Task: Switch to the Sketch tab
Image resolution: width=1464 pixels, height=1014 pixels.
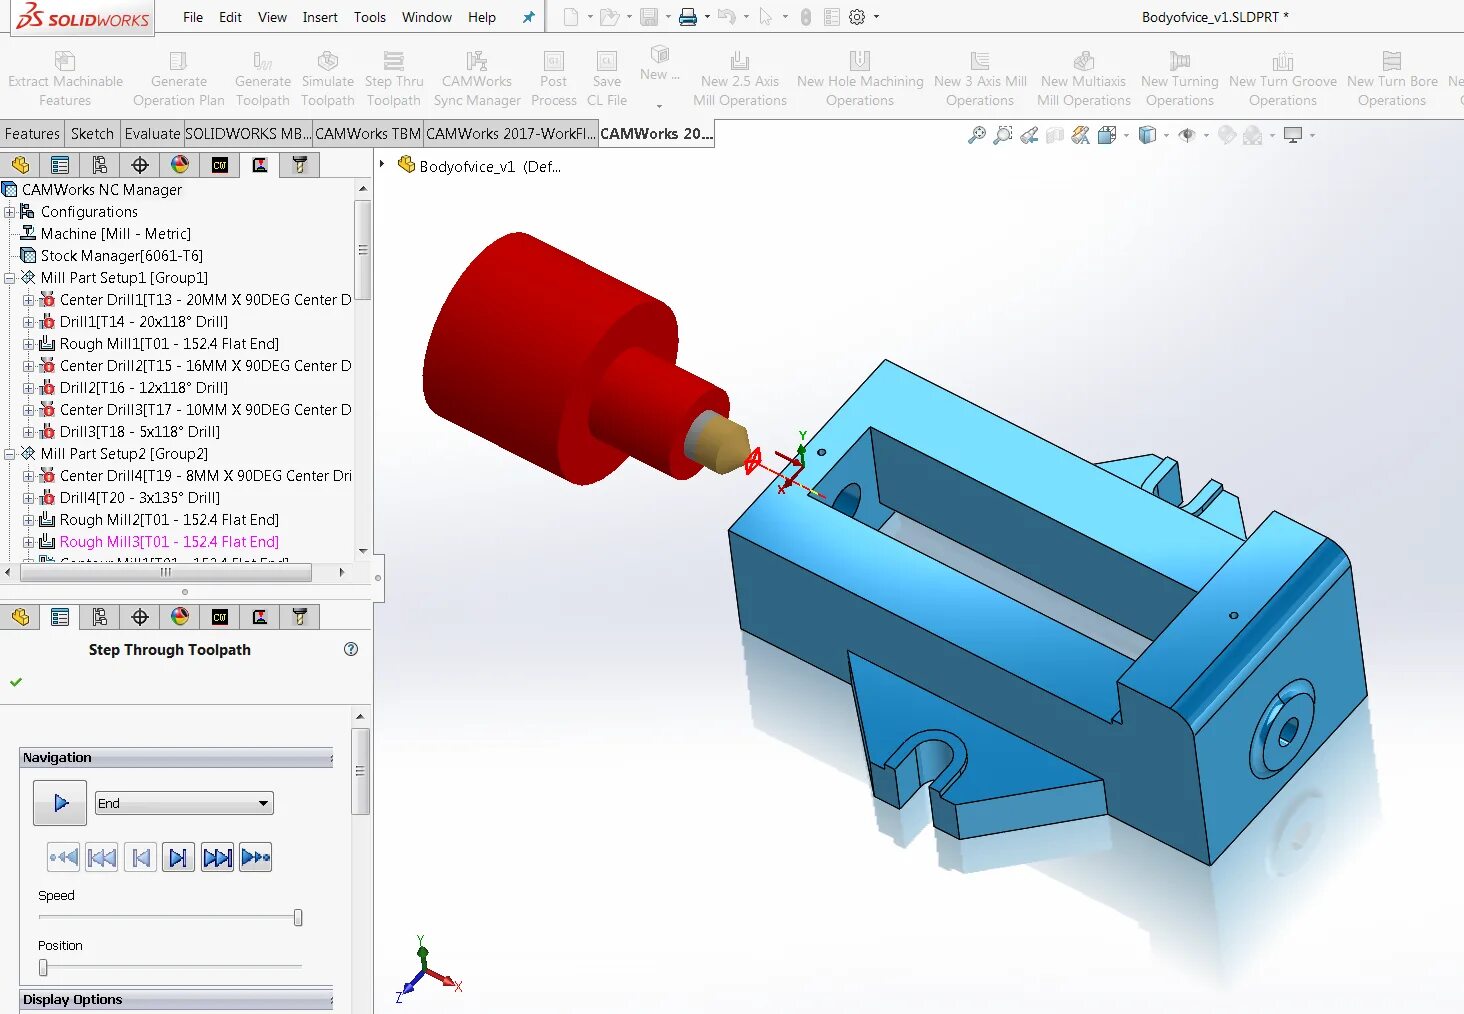Action: (92, 133)
